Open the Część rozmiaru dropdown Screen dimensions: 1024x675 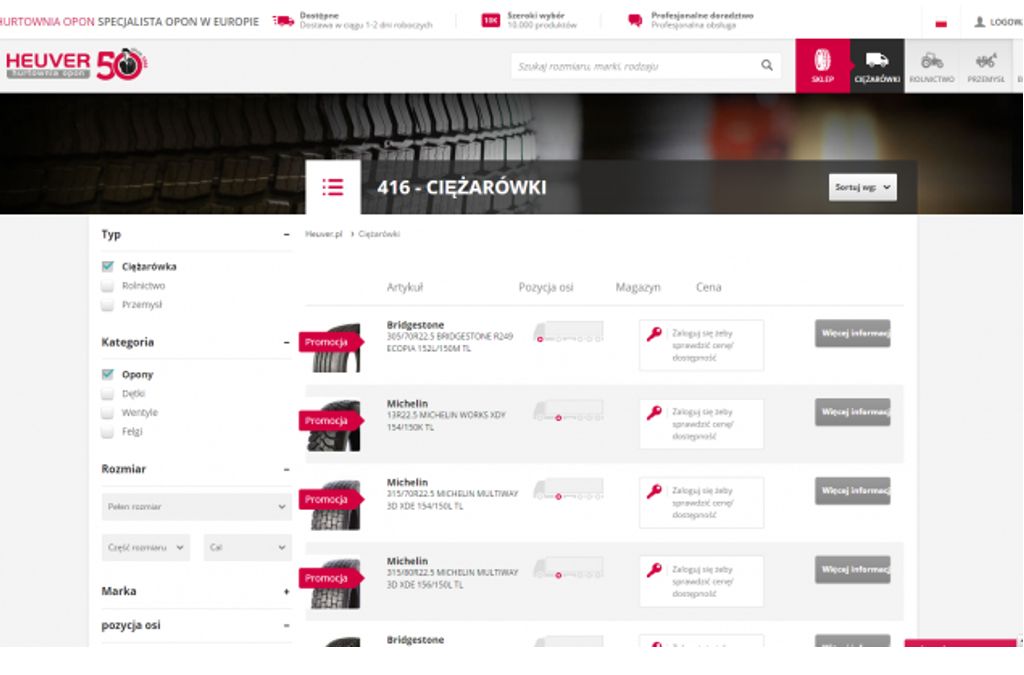tap(146, 547)
